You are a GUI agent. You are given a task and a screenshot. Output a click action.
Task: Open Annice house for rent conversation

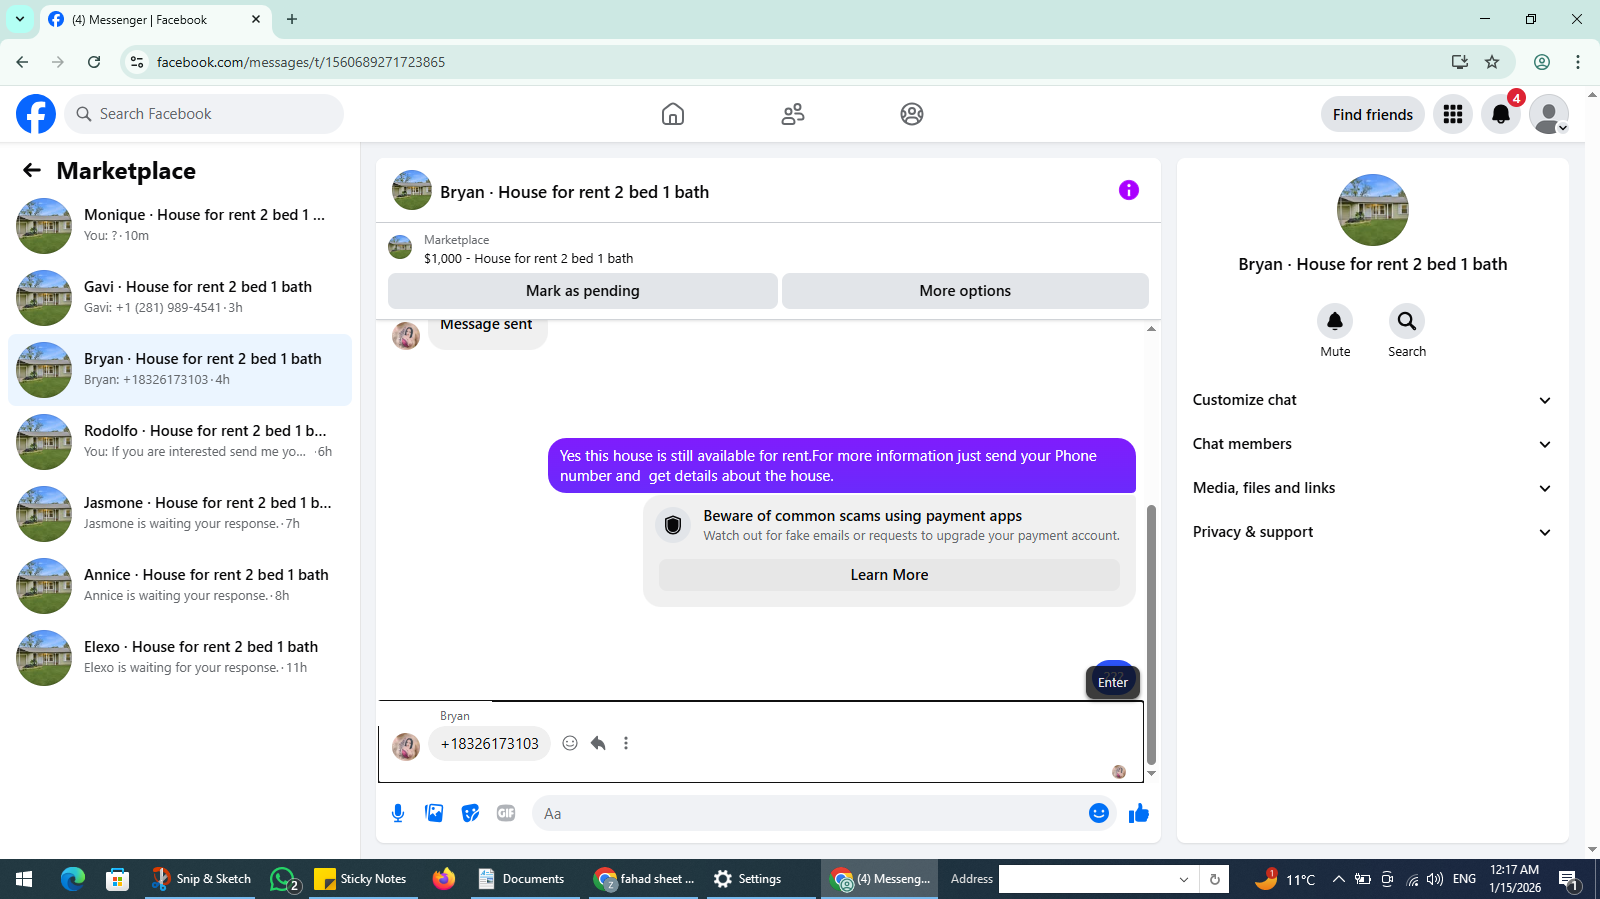[180, 586]
